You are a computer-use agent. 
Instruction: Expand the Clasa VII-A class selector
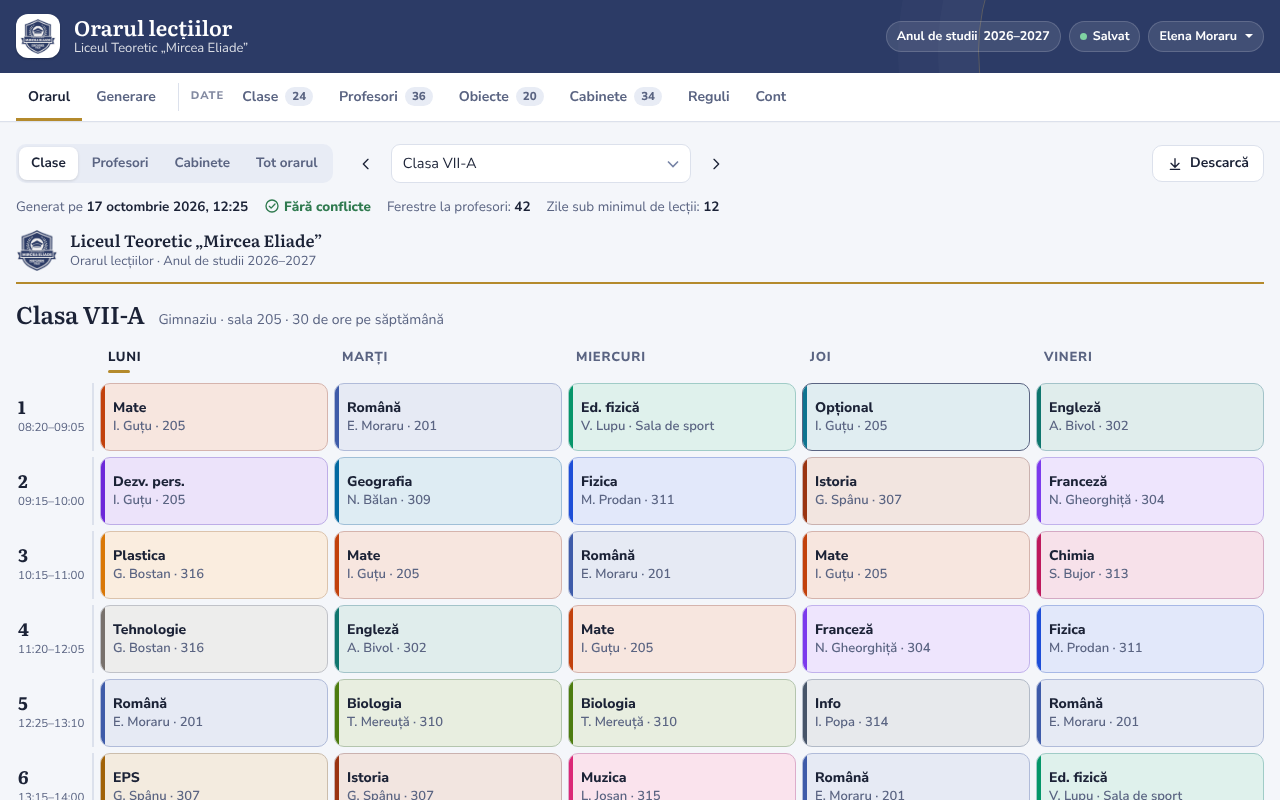[541, 164]
